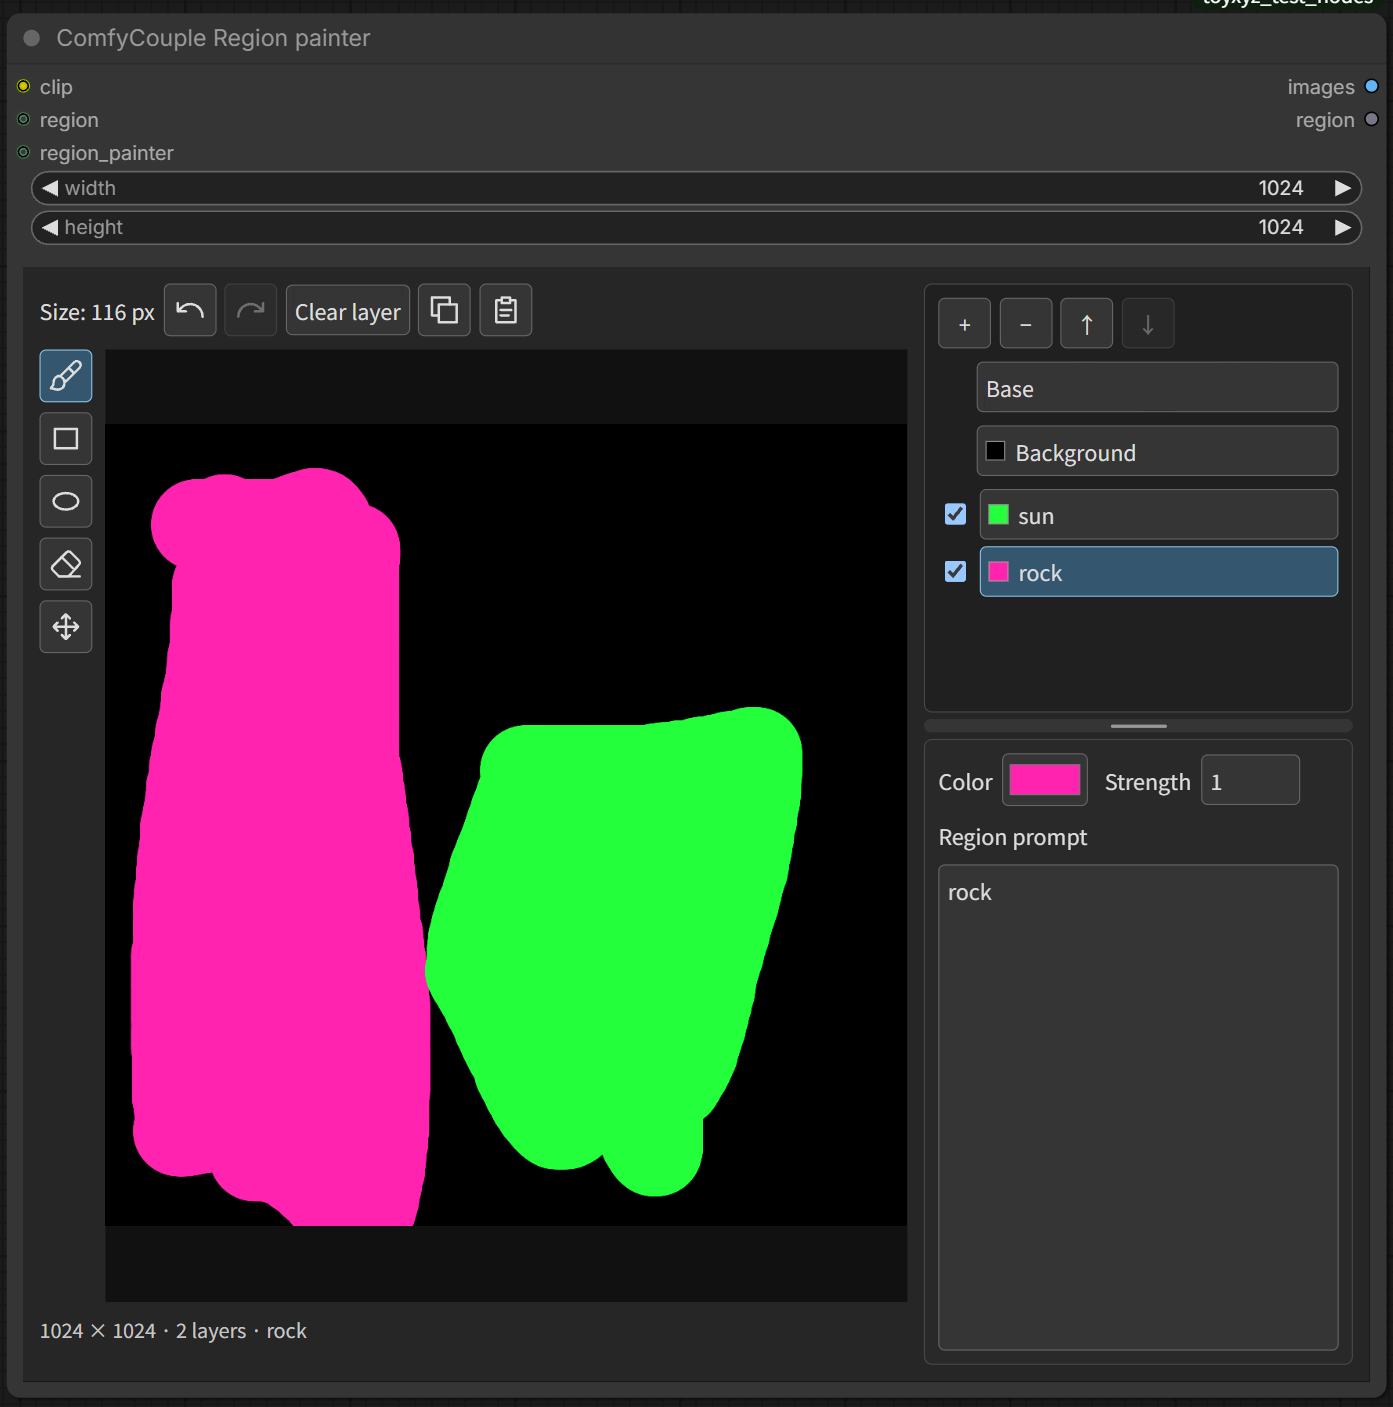Click the height value 1024
The width and height of the screenshot is (1393, 1407).
click(x=1281, y=227)
